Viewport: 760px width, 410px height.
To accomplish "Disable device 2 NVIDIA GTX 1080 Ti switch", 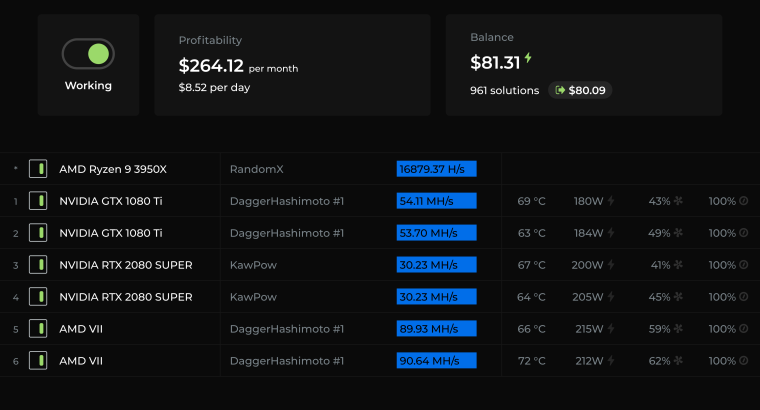I will click(38, 233).
